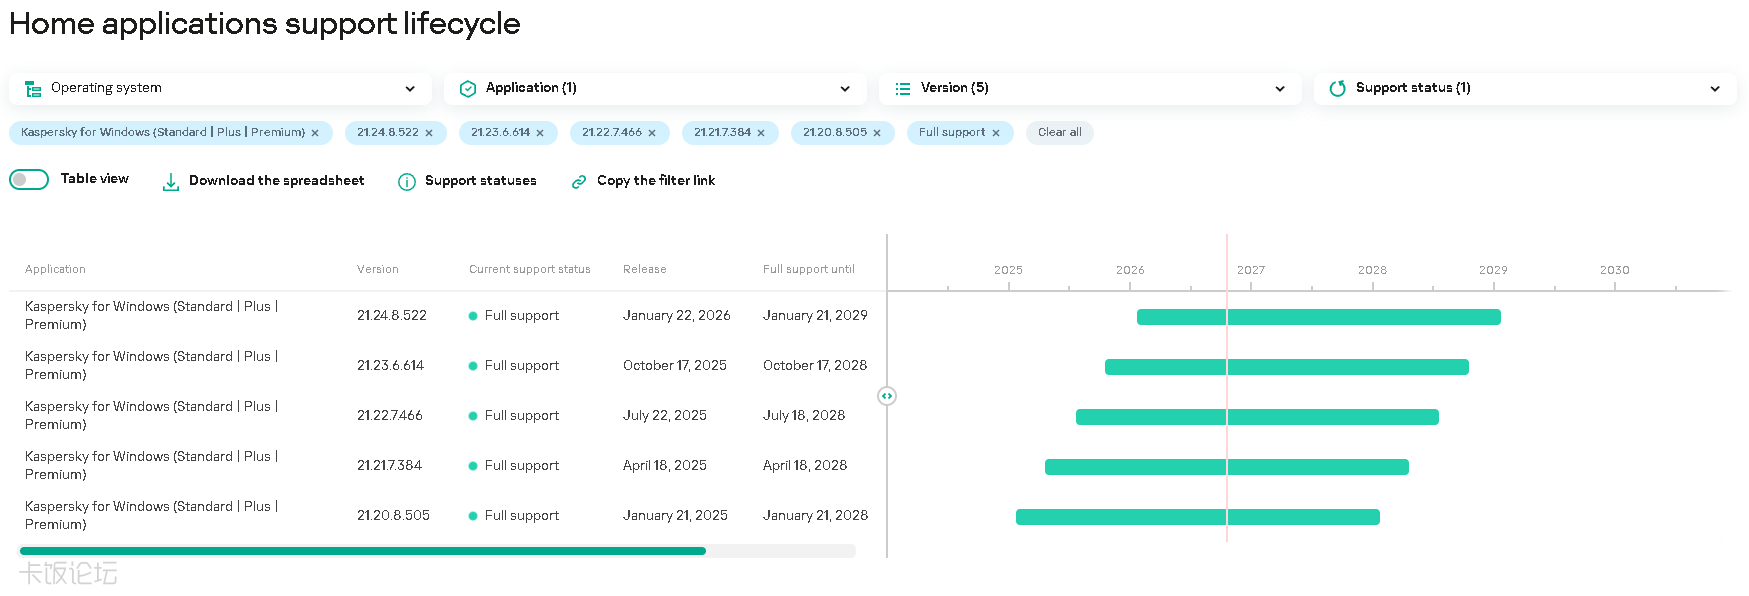Click the download spreadsheet arrow icon
The image size is (1749, 596).
pyautogui.click(x=171, y=182)
